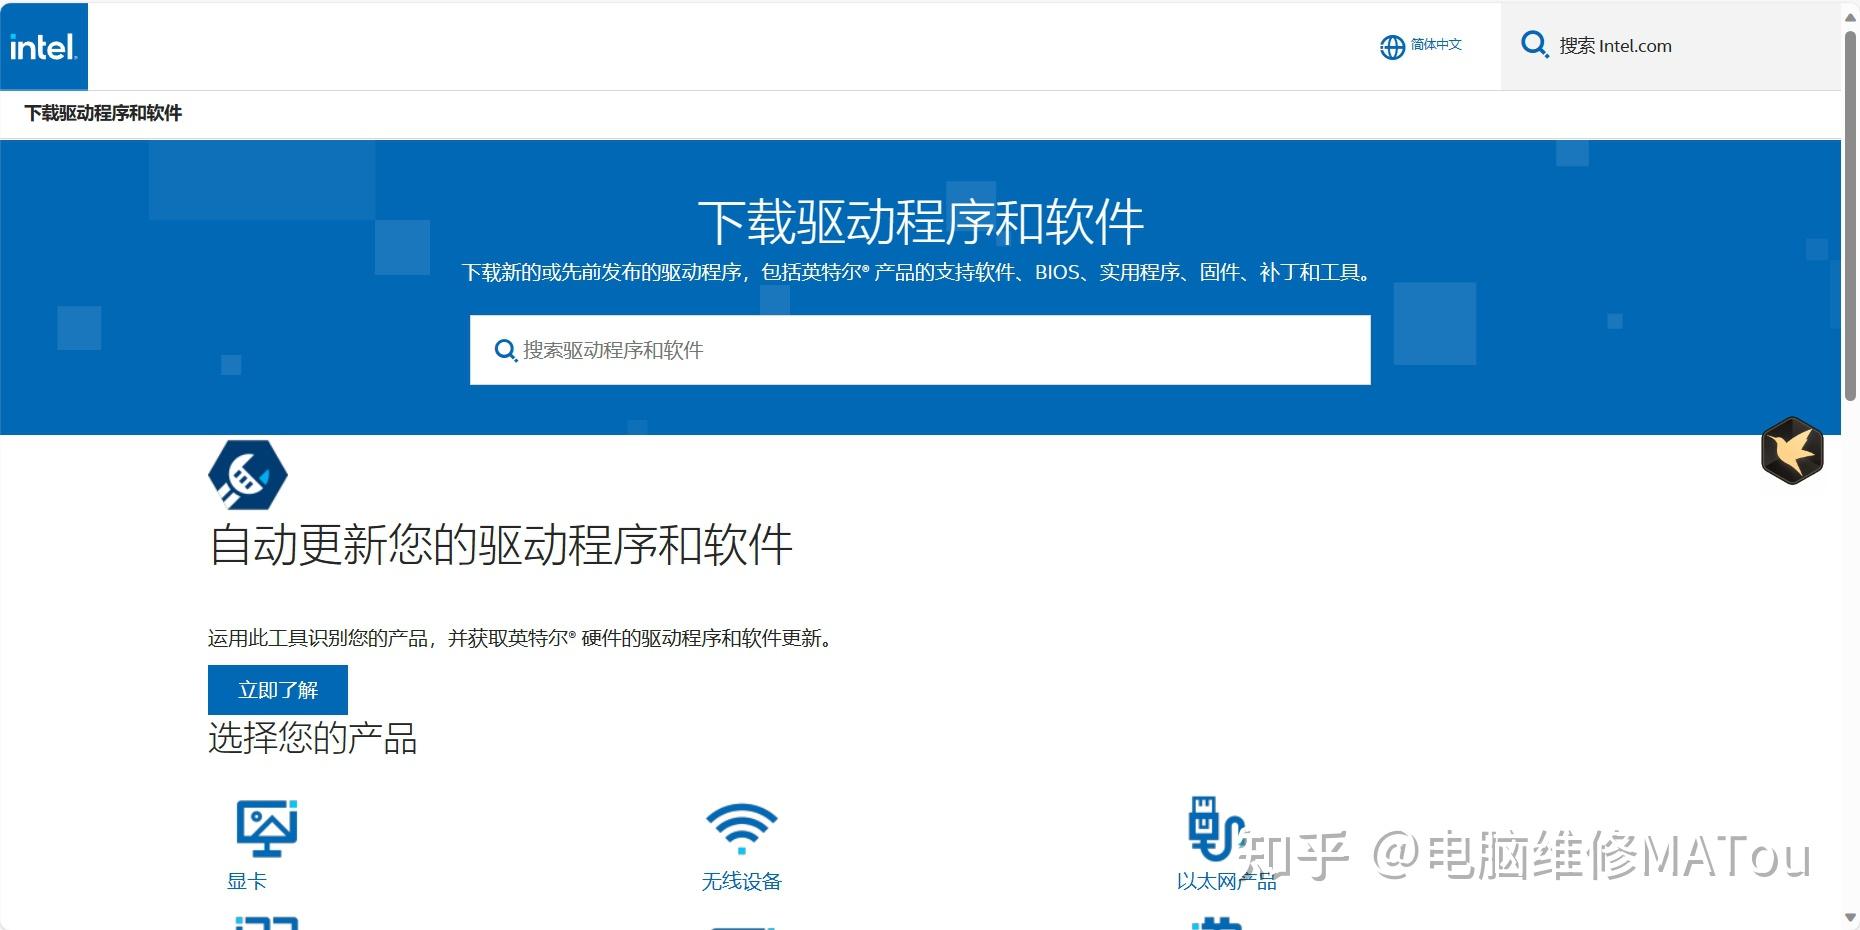Open the 无线设备 link
Image resolution: width=1860 pixels, height=930 pixels.
pos(741,881)
